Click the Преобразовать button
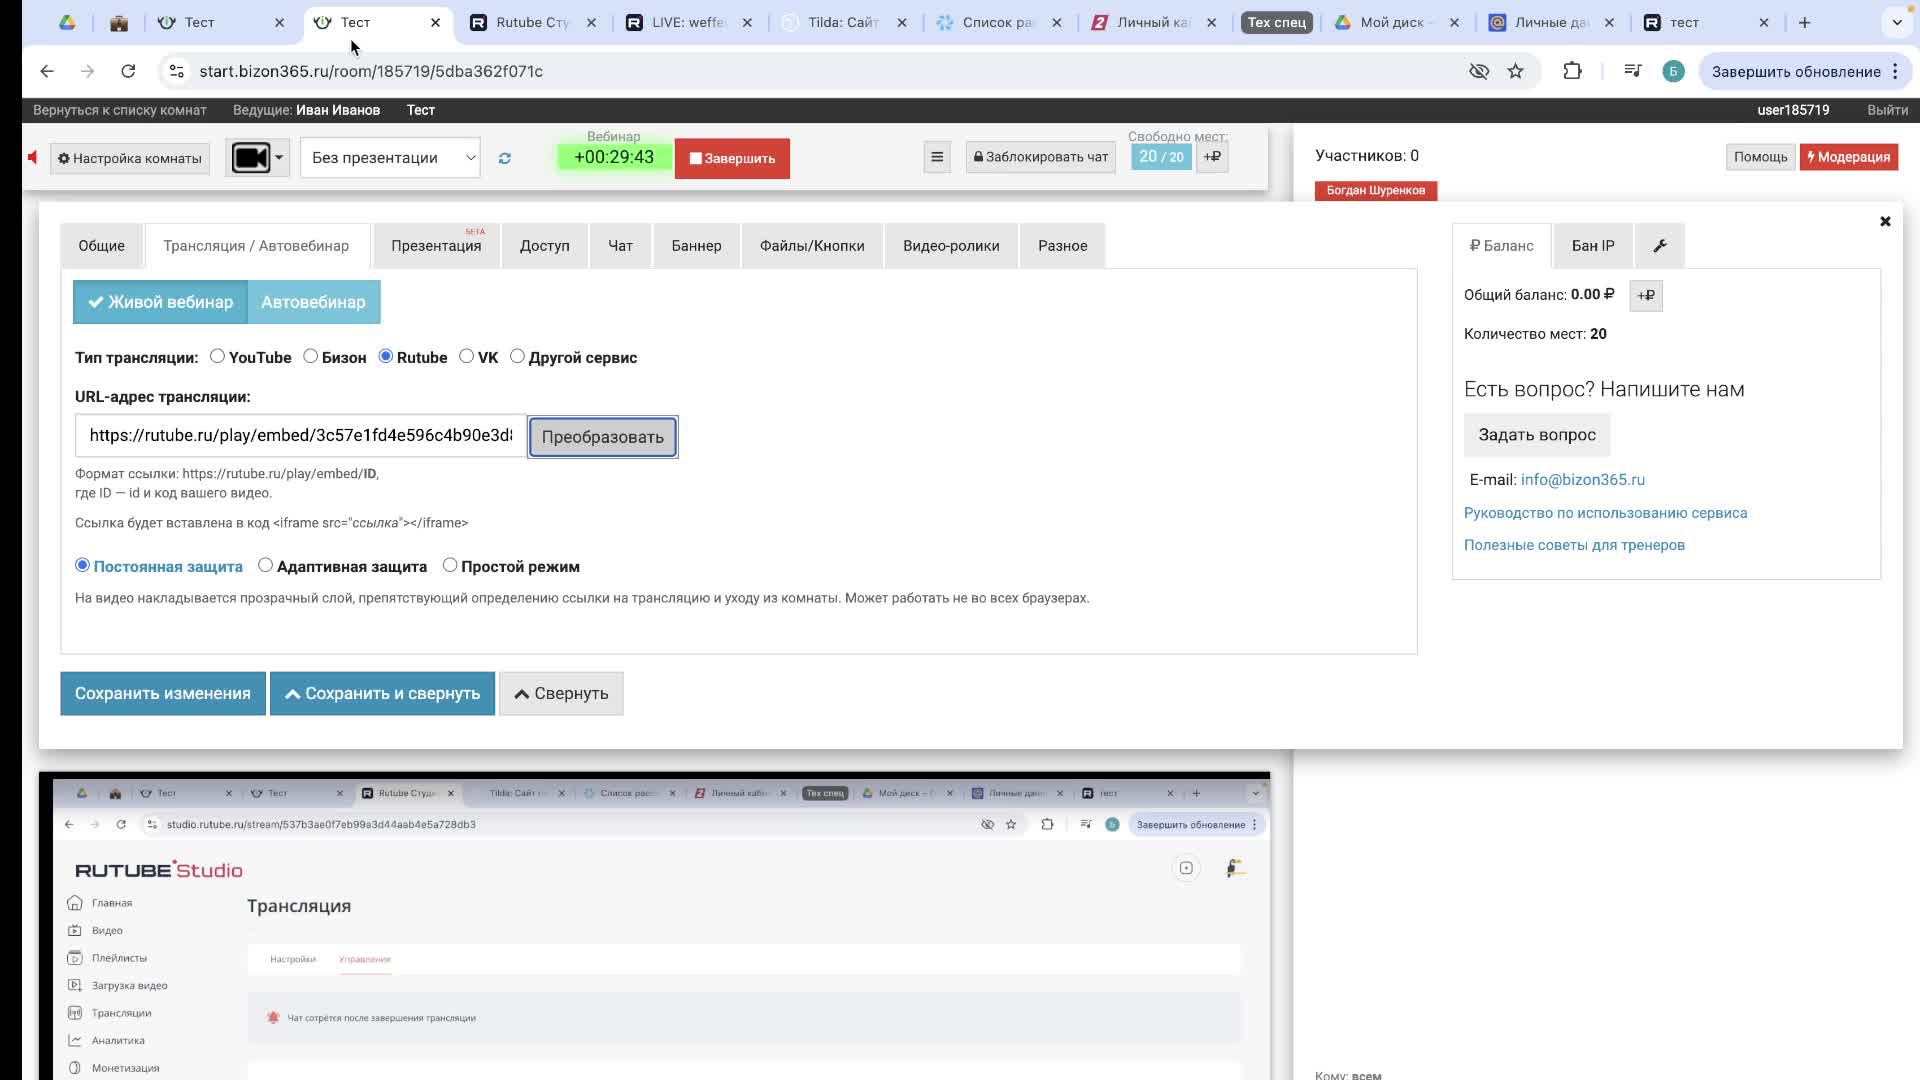The height and width of the screenshot is (1080, 1920). tap(602, 438)
